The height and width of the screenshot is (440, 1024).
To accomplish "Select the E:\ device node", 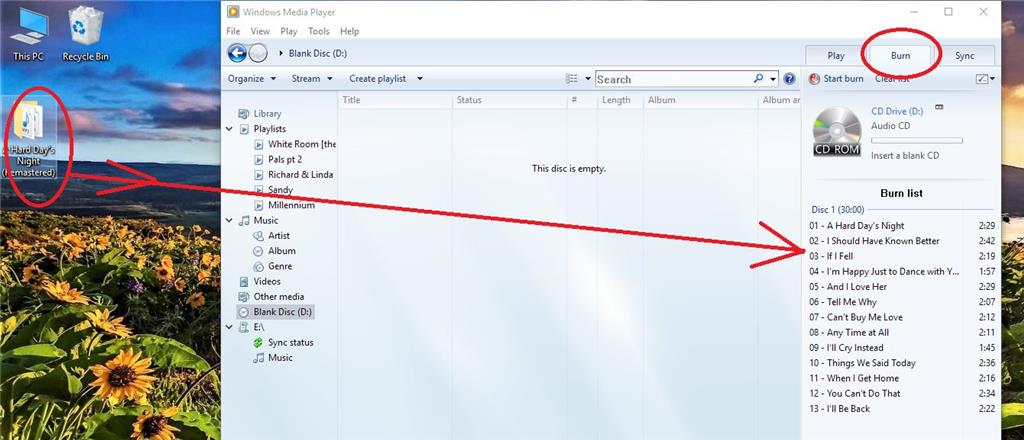I will click(x=259, y=327).
